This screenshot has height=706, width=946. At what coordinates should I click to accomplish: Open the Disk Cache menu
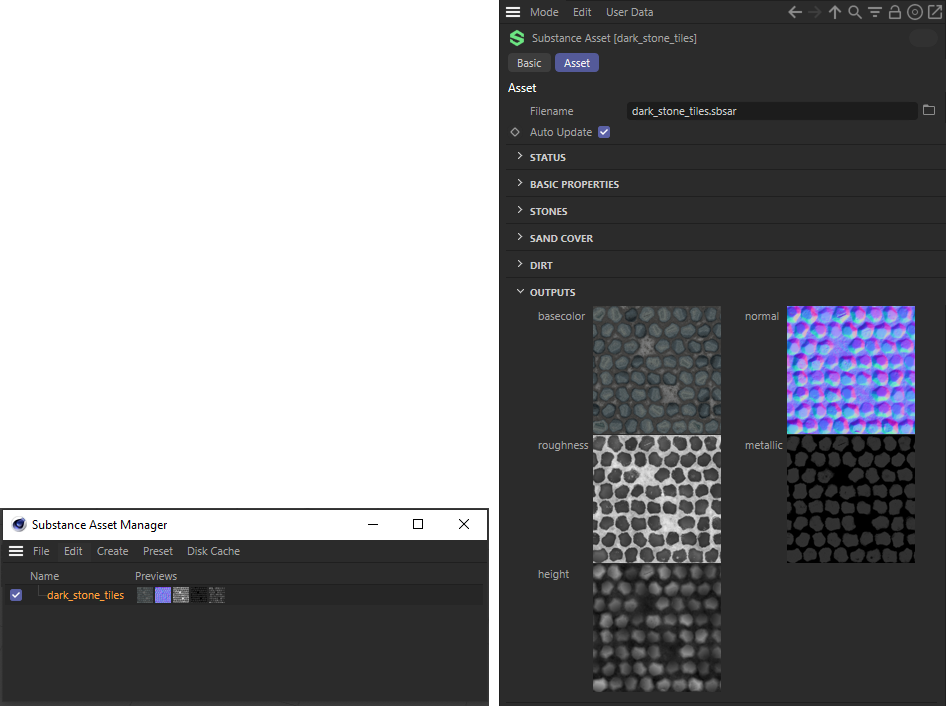click(x=214, y=551)
